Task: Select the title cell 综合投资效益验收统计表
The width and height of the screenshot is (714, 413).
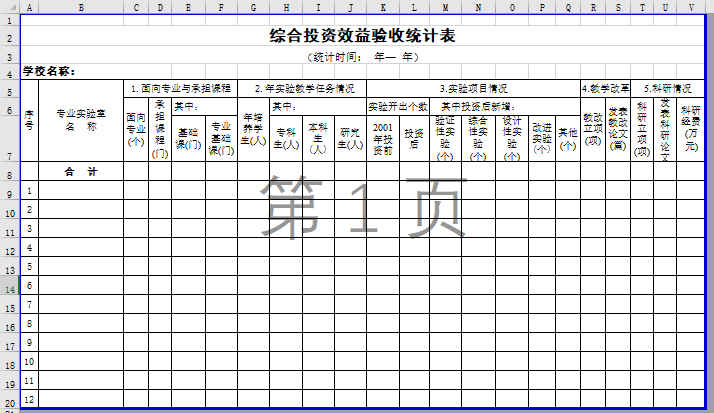Action: tap(362, 36)
